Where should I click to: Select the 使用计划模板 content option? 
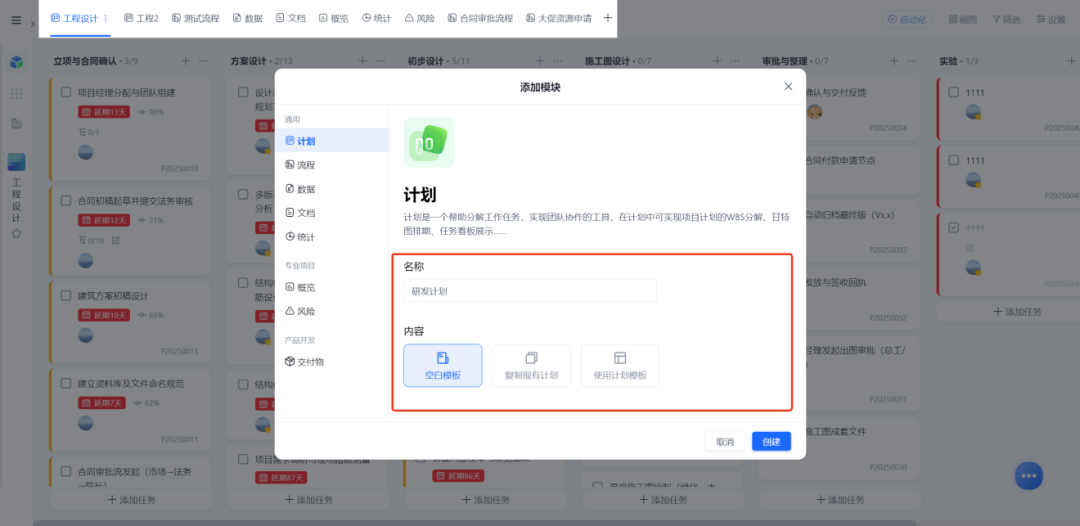(x=620, y=366)
